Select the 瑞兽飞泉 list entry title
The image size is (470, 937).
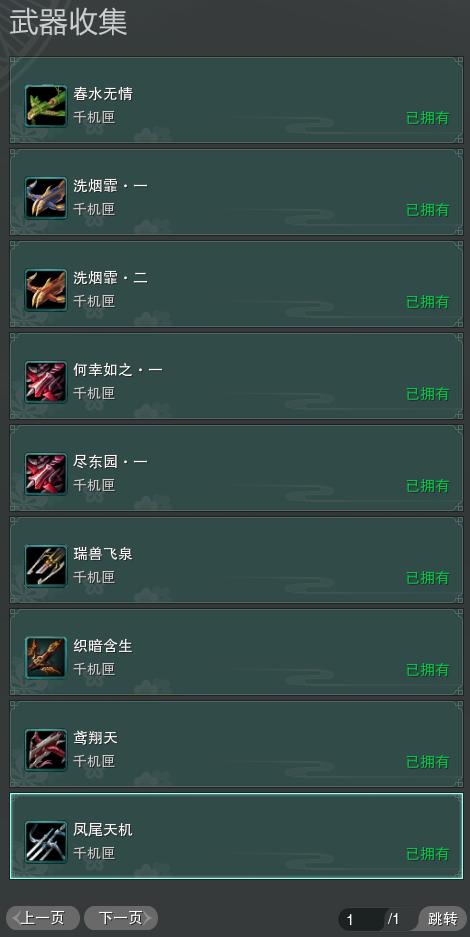(103, 554)
